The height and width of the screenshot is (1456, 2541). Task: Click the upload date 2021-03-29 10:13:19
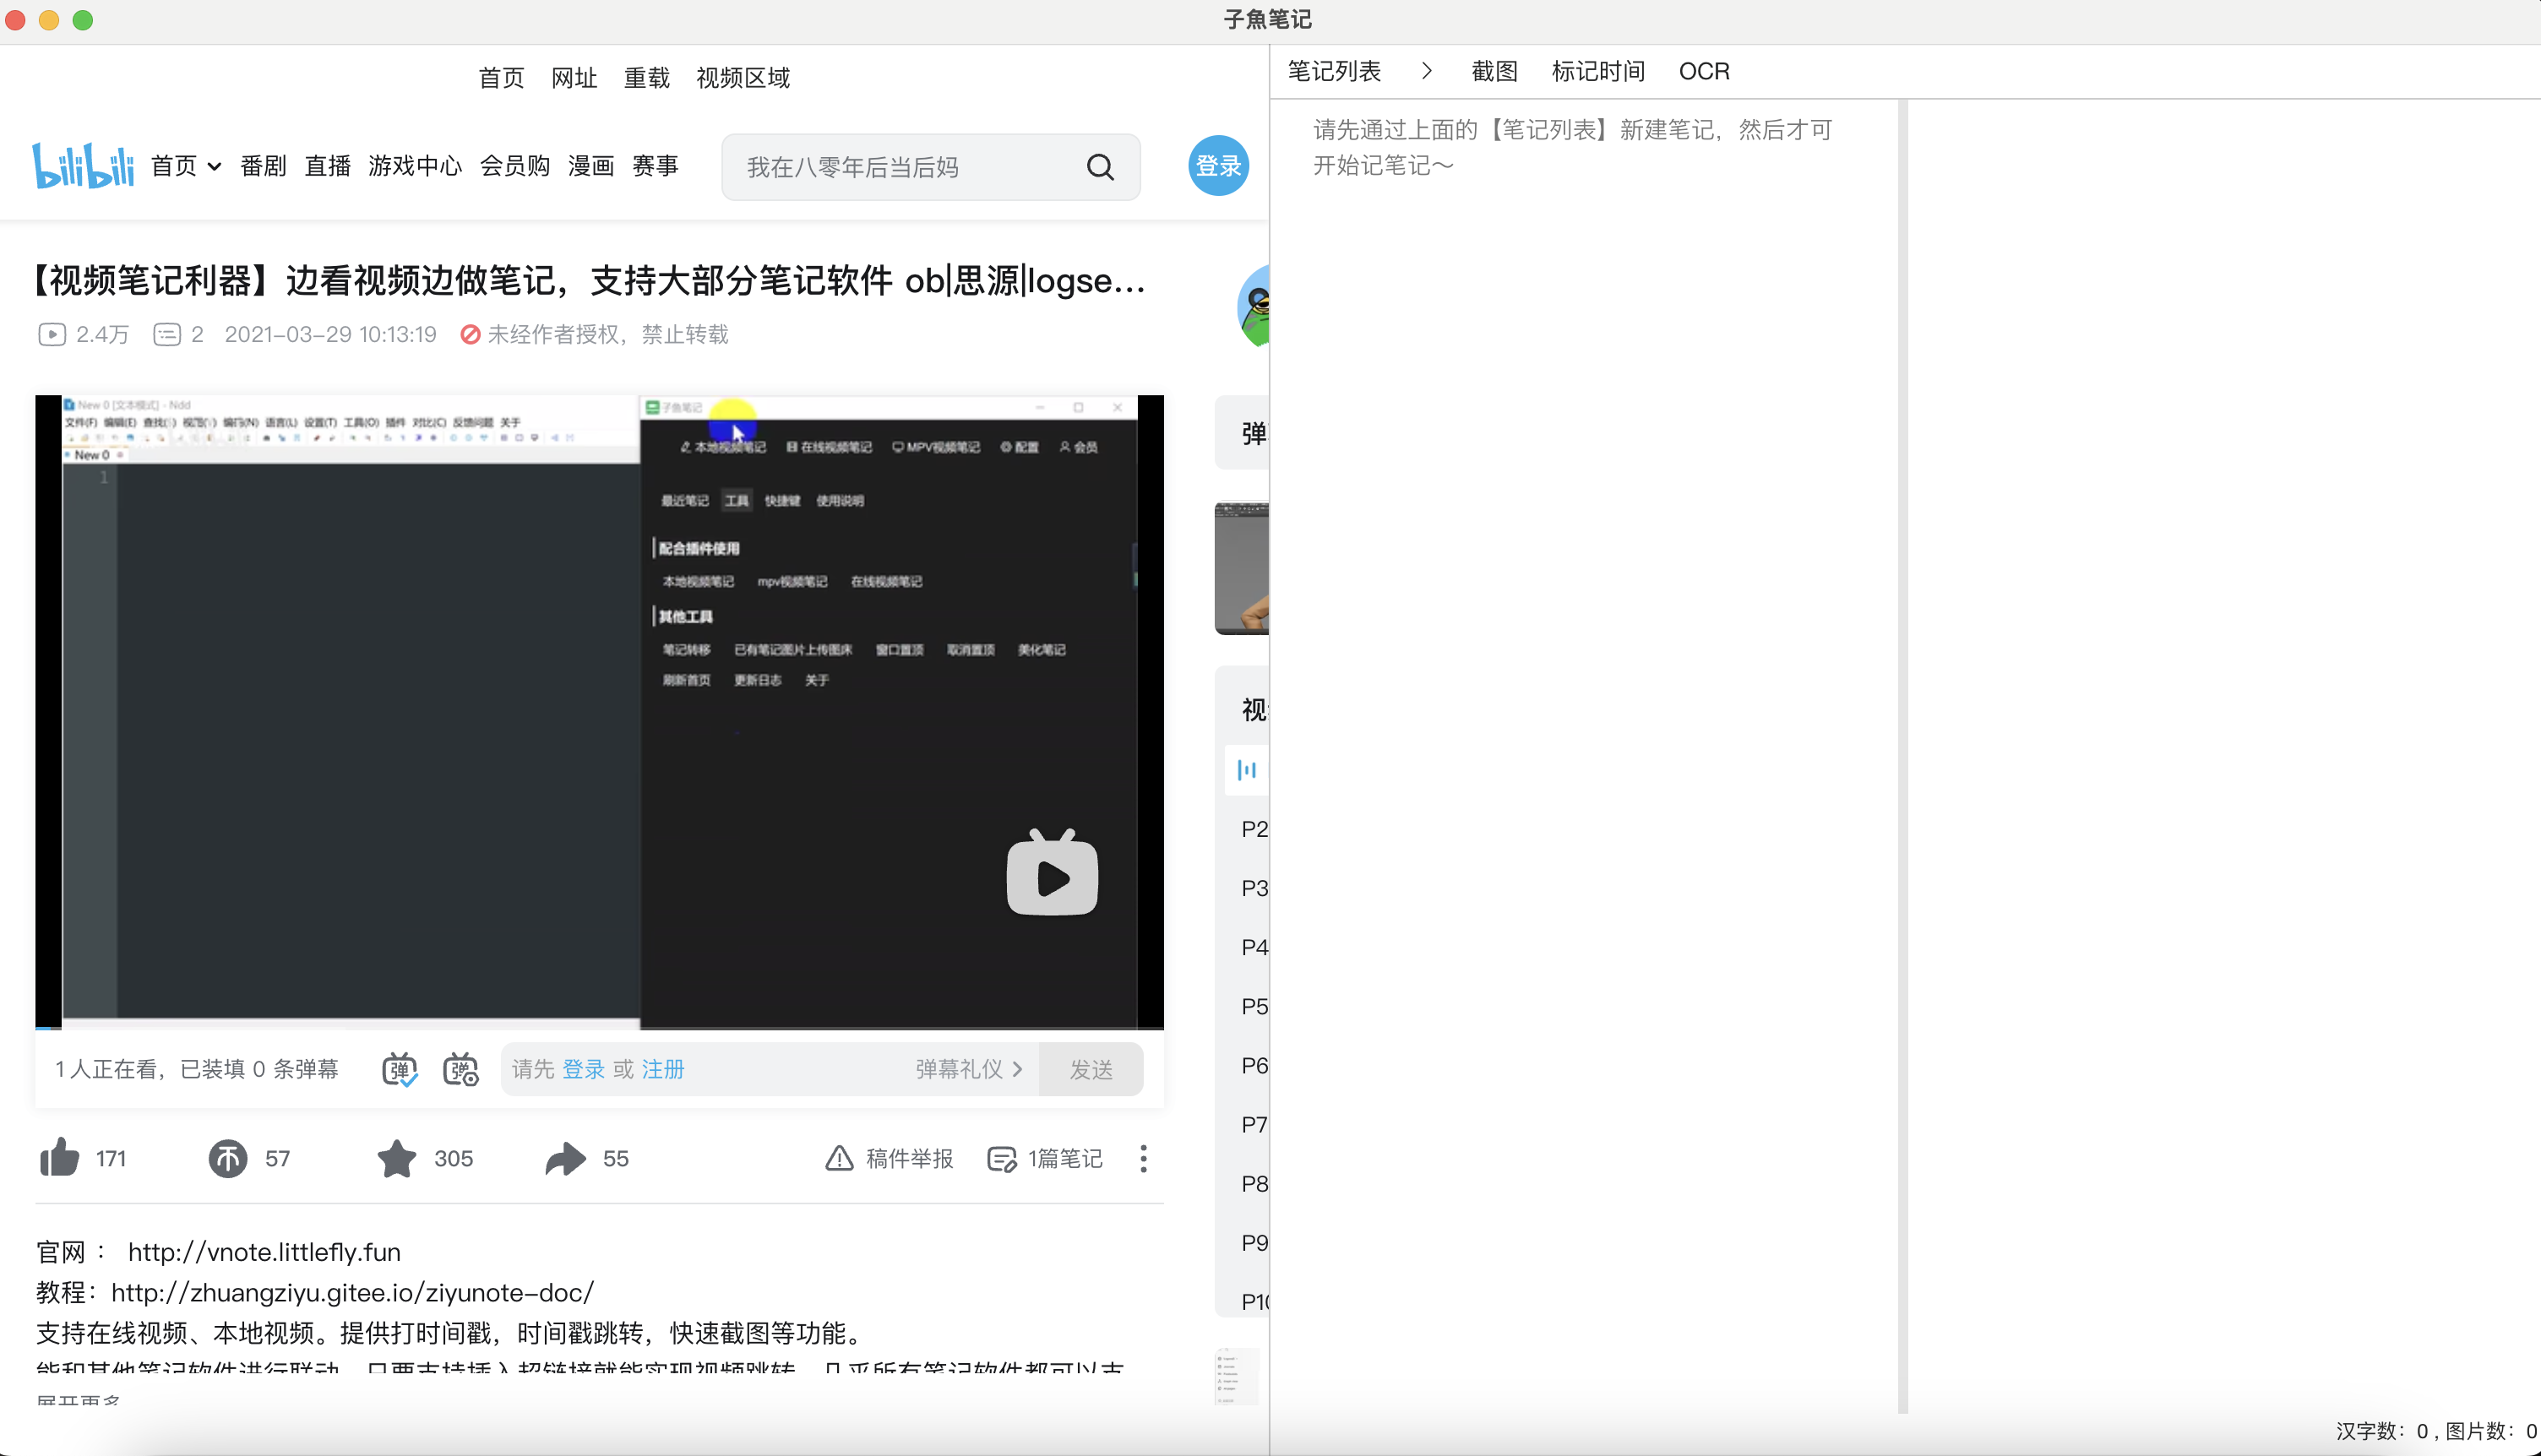click(x=331, y=334)
